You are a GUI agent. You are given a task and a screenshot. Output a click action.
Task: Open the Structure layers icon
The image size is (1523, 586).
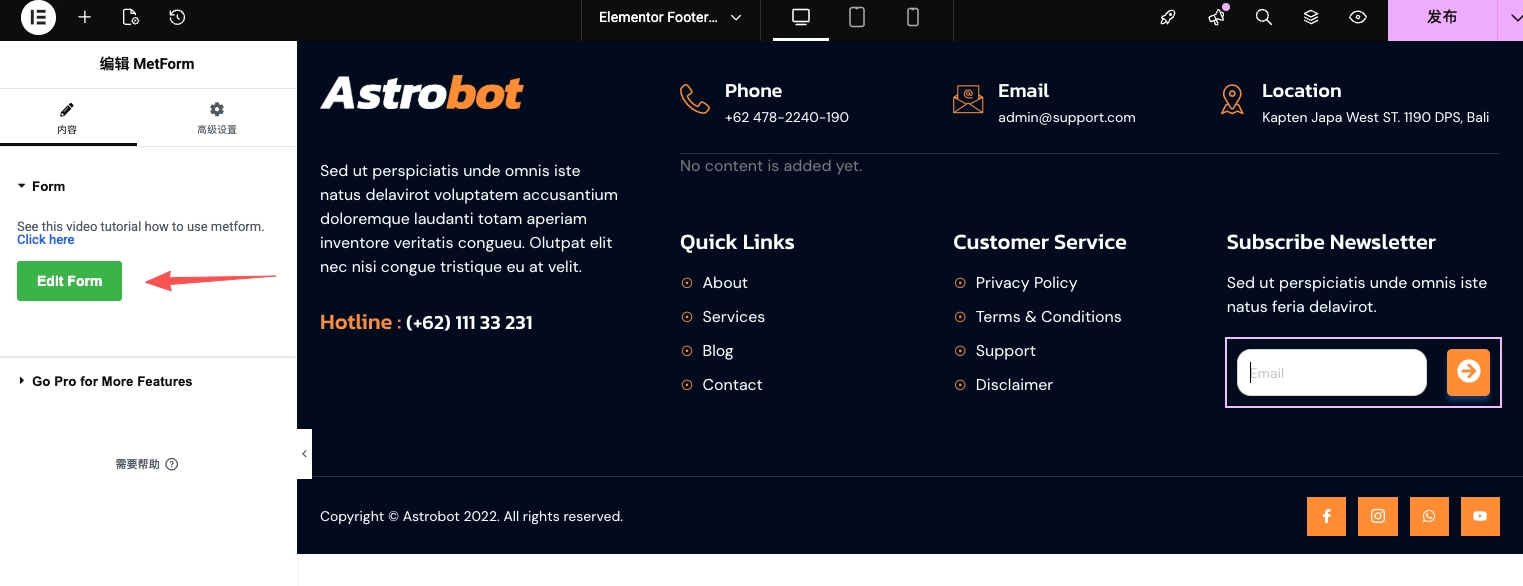(x=1311, y=17)
